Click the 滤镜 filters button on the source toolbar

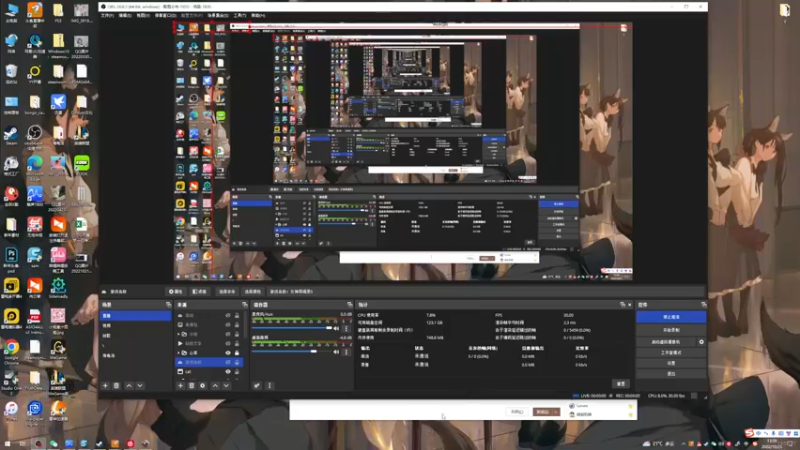(200, 292)
